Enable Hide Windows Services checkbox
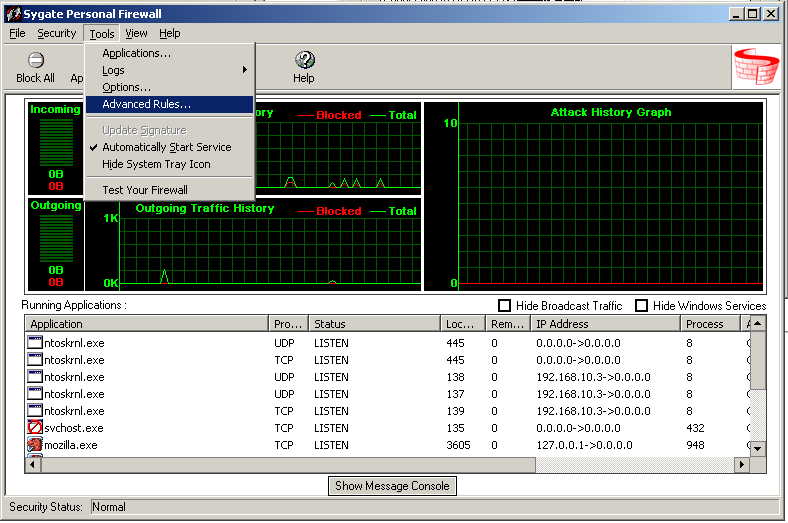 642,306
